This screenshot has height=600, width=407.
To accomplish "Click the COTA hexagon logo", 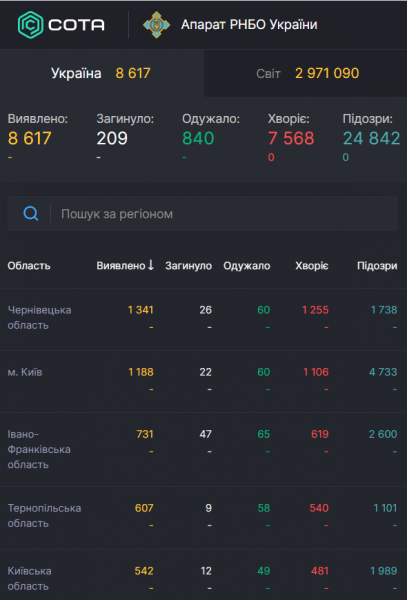I will (x=31, y=25).
